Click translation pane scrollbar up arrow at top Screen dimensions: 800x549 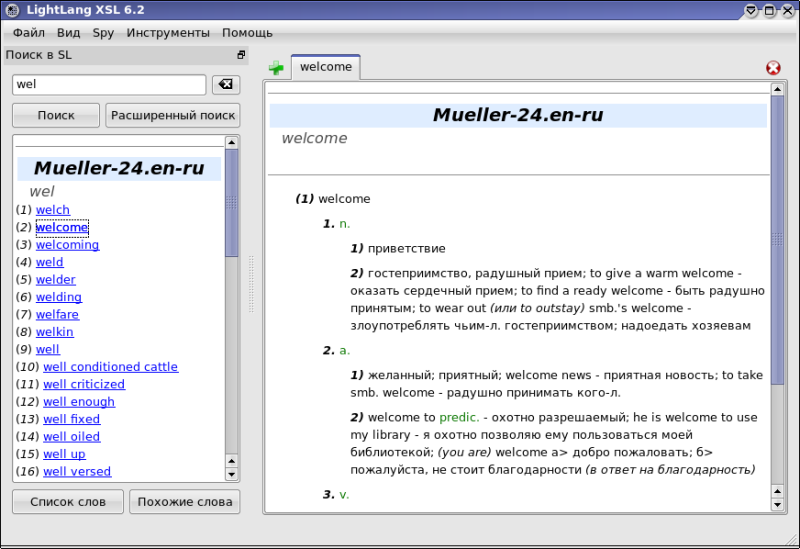[777, 89]
